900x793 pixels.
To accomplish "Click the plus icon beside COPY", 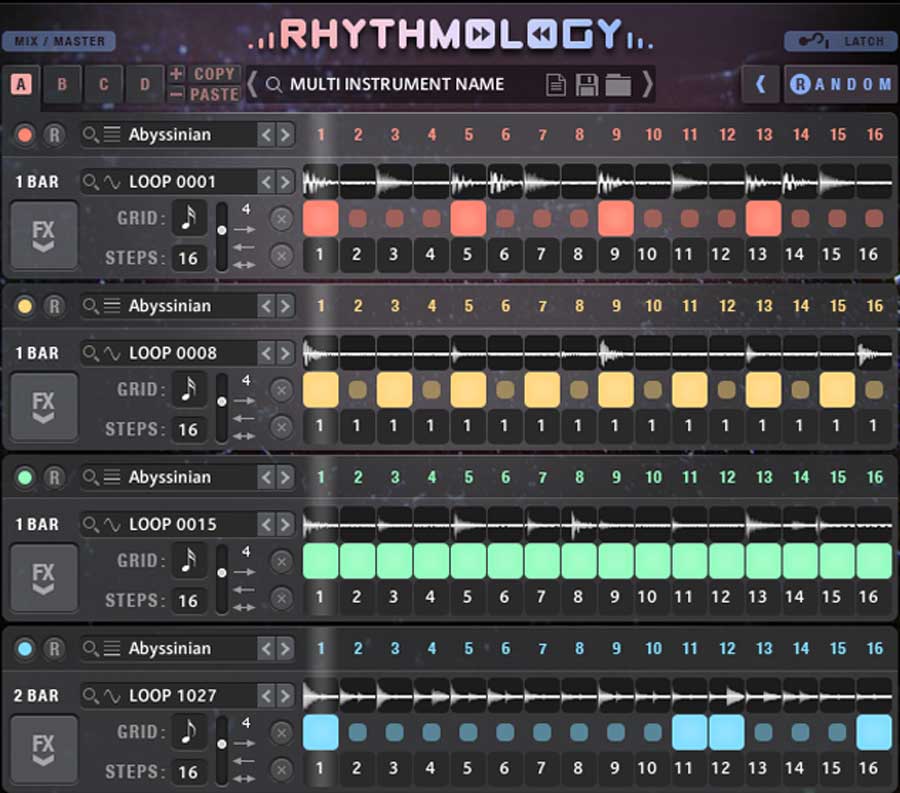I will pos(176,73).
